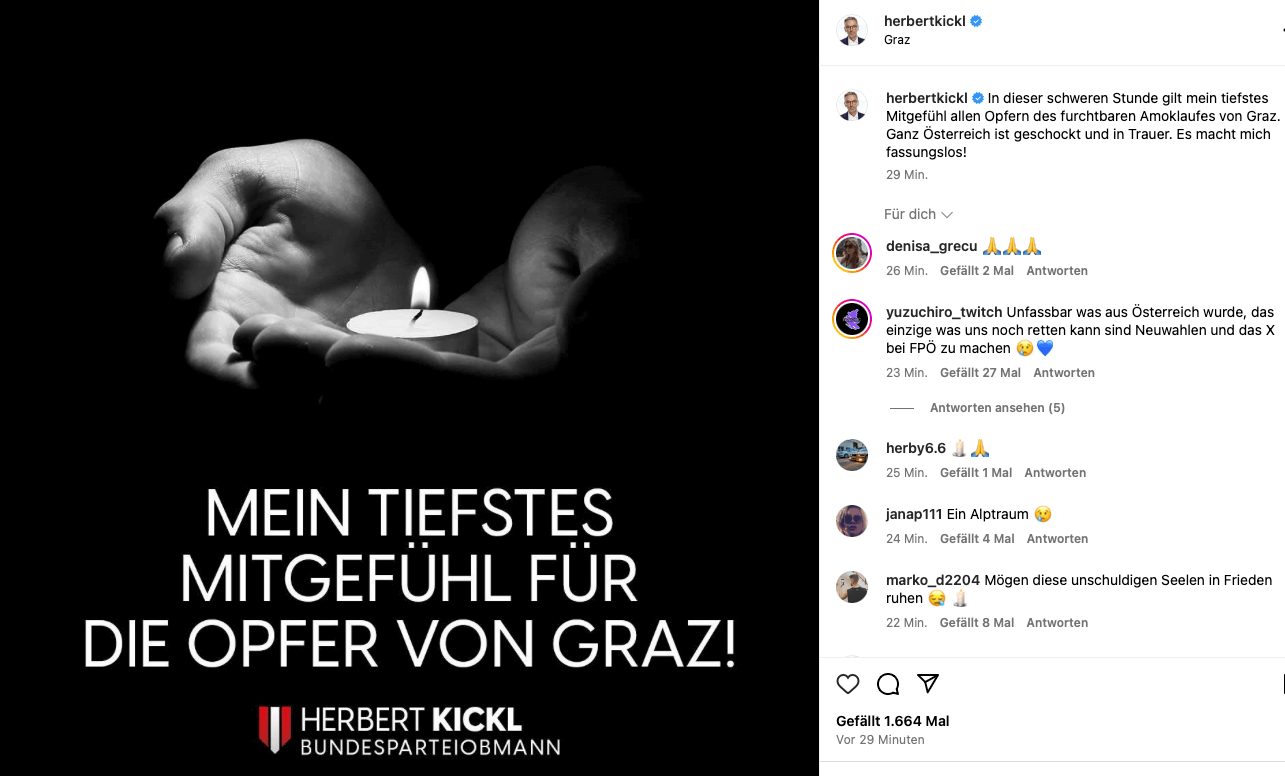
Task: Share the post via paper plane icon
Action: [x=928, y=684]
